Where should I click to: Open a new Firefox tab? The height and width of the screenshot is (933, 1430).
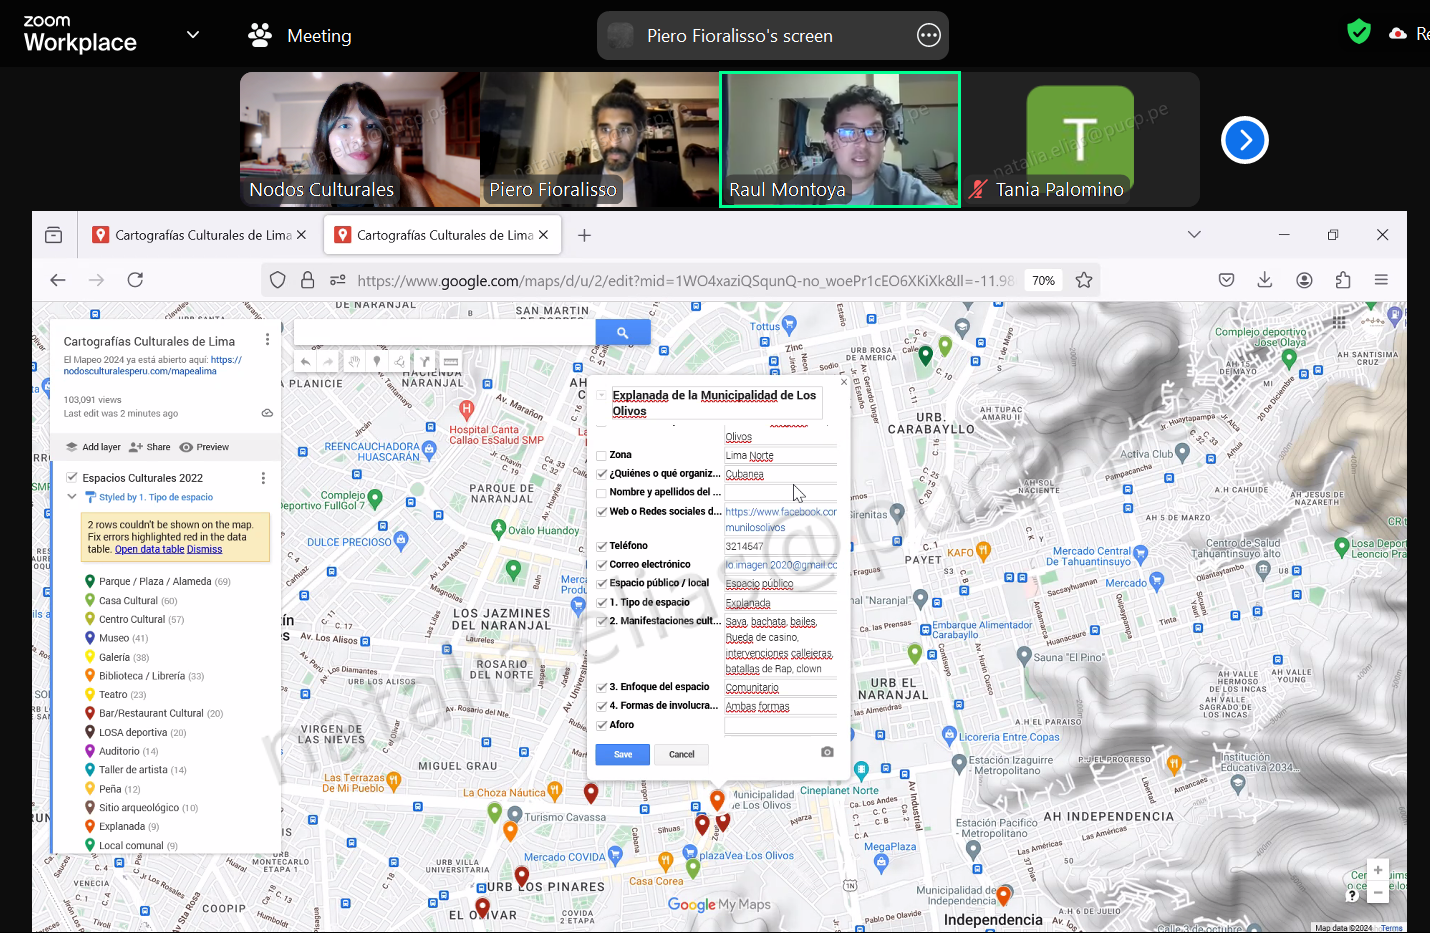584,235
